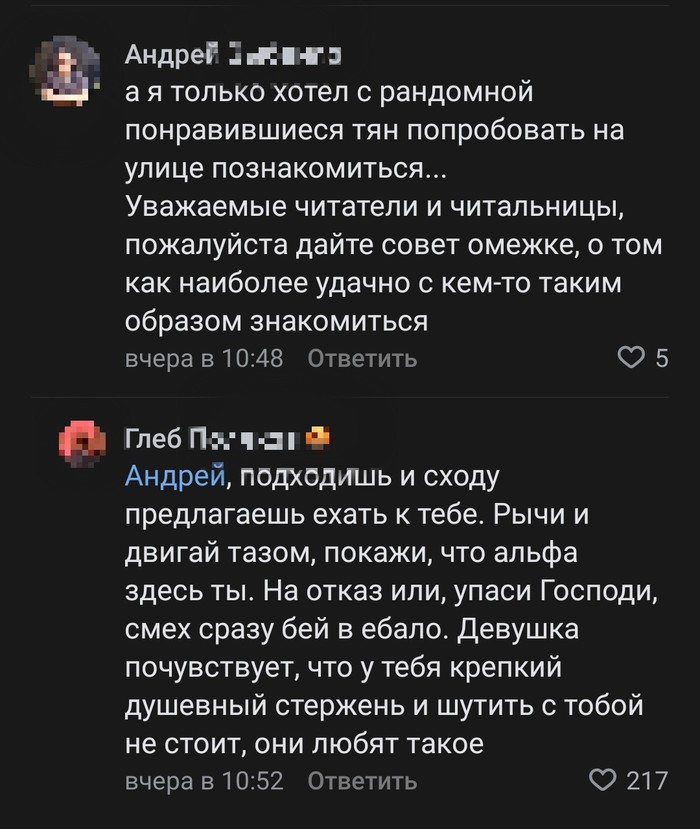Click the like count showing 5
This screenshot has height=829, width=700.
661,358
